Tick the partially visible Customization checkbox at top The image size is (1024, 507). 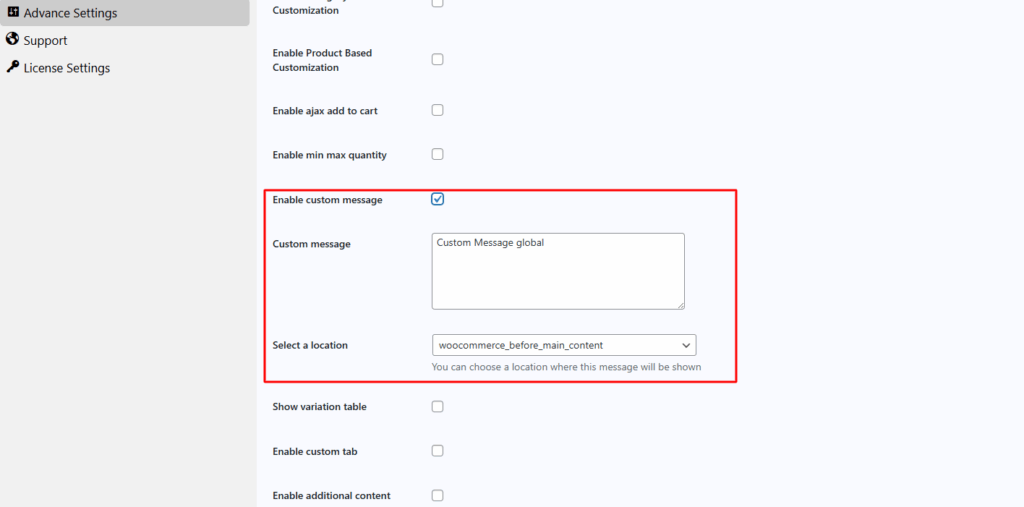coord(438,3)
